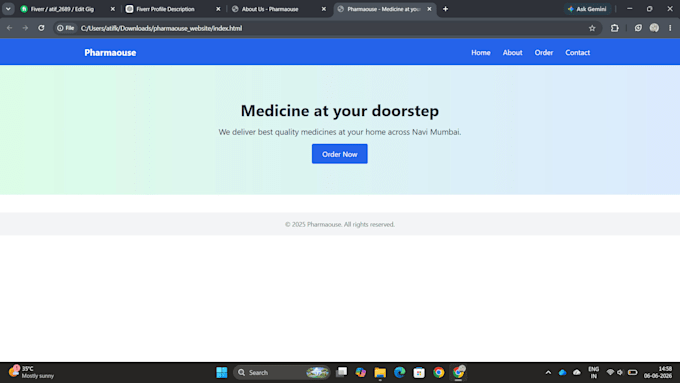Close the Fiverr Edit Gig tab
Image resolution: width=680 pixels, height=383 pixels.
(x=113, y=9)
